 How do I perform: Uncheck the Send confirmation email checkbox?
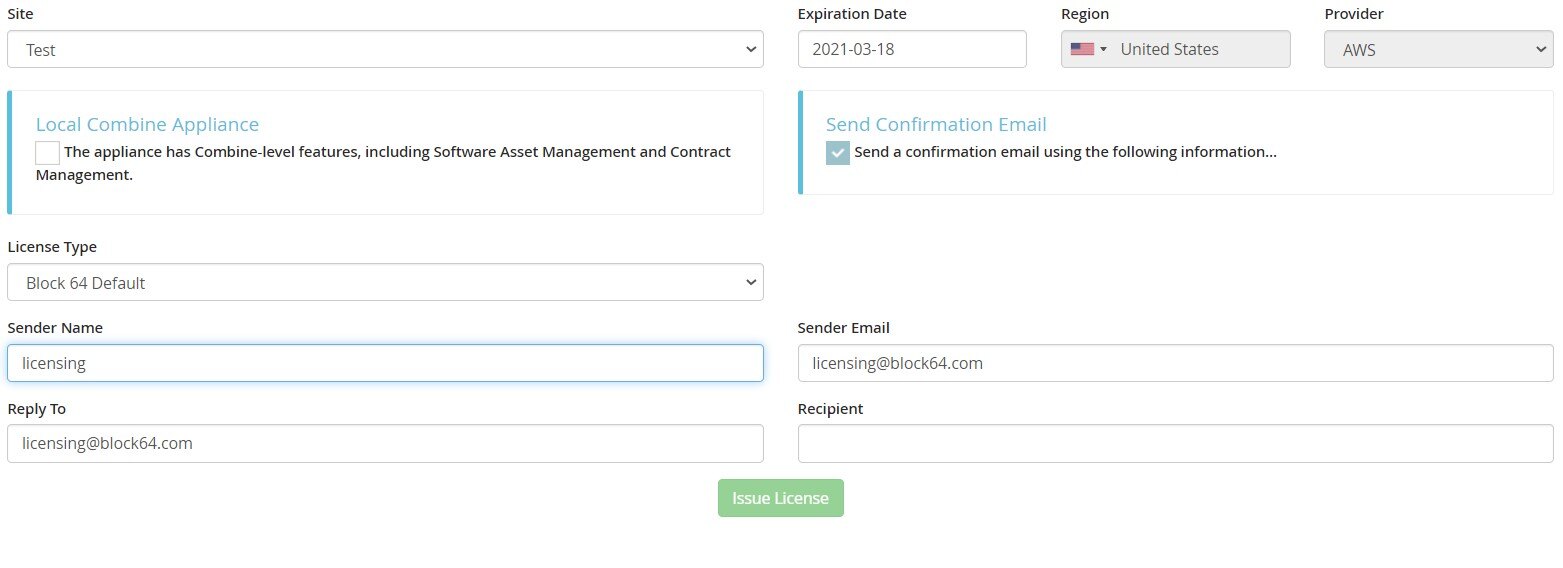point(838,153)
